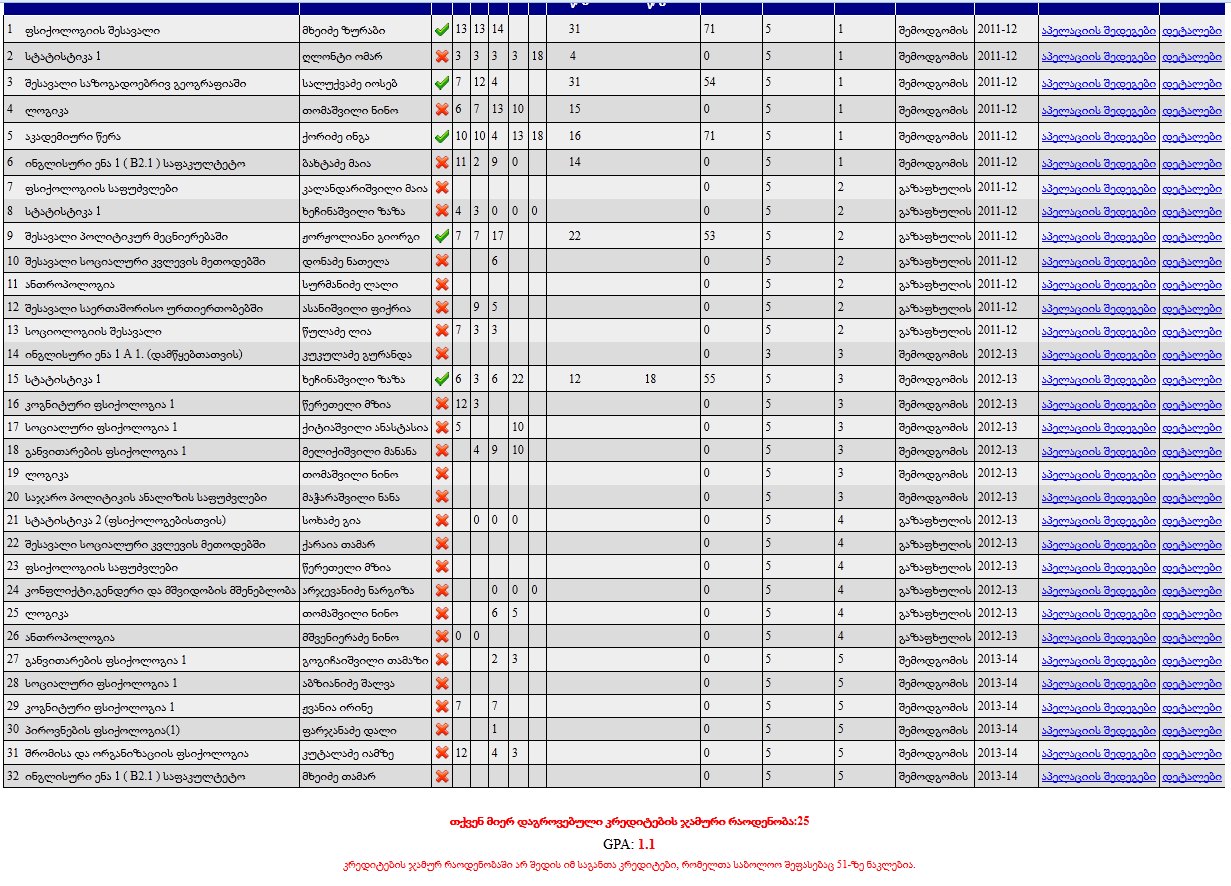Select lecturer name ღლონტი ომარ in row 2
This screenshot has height=886, width=1231.
(x=342, y=57)
